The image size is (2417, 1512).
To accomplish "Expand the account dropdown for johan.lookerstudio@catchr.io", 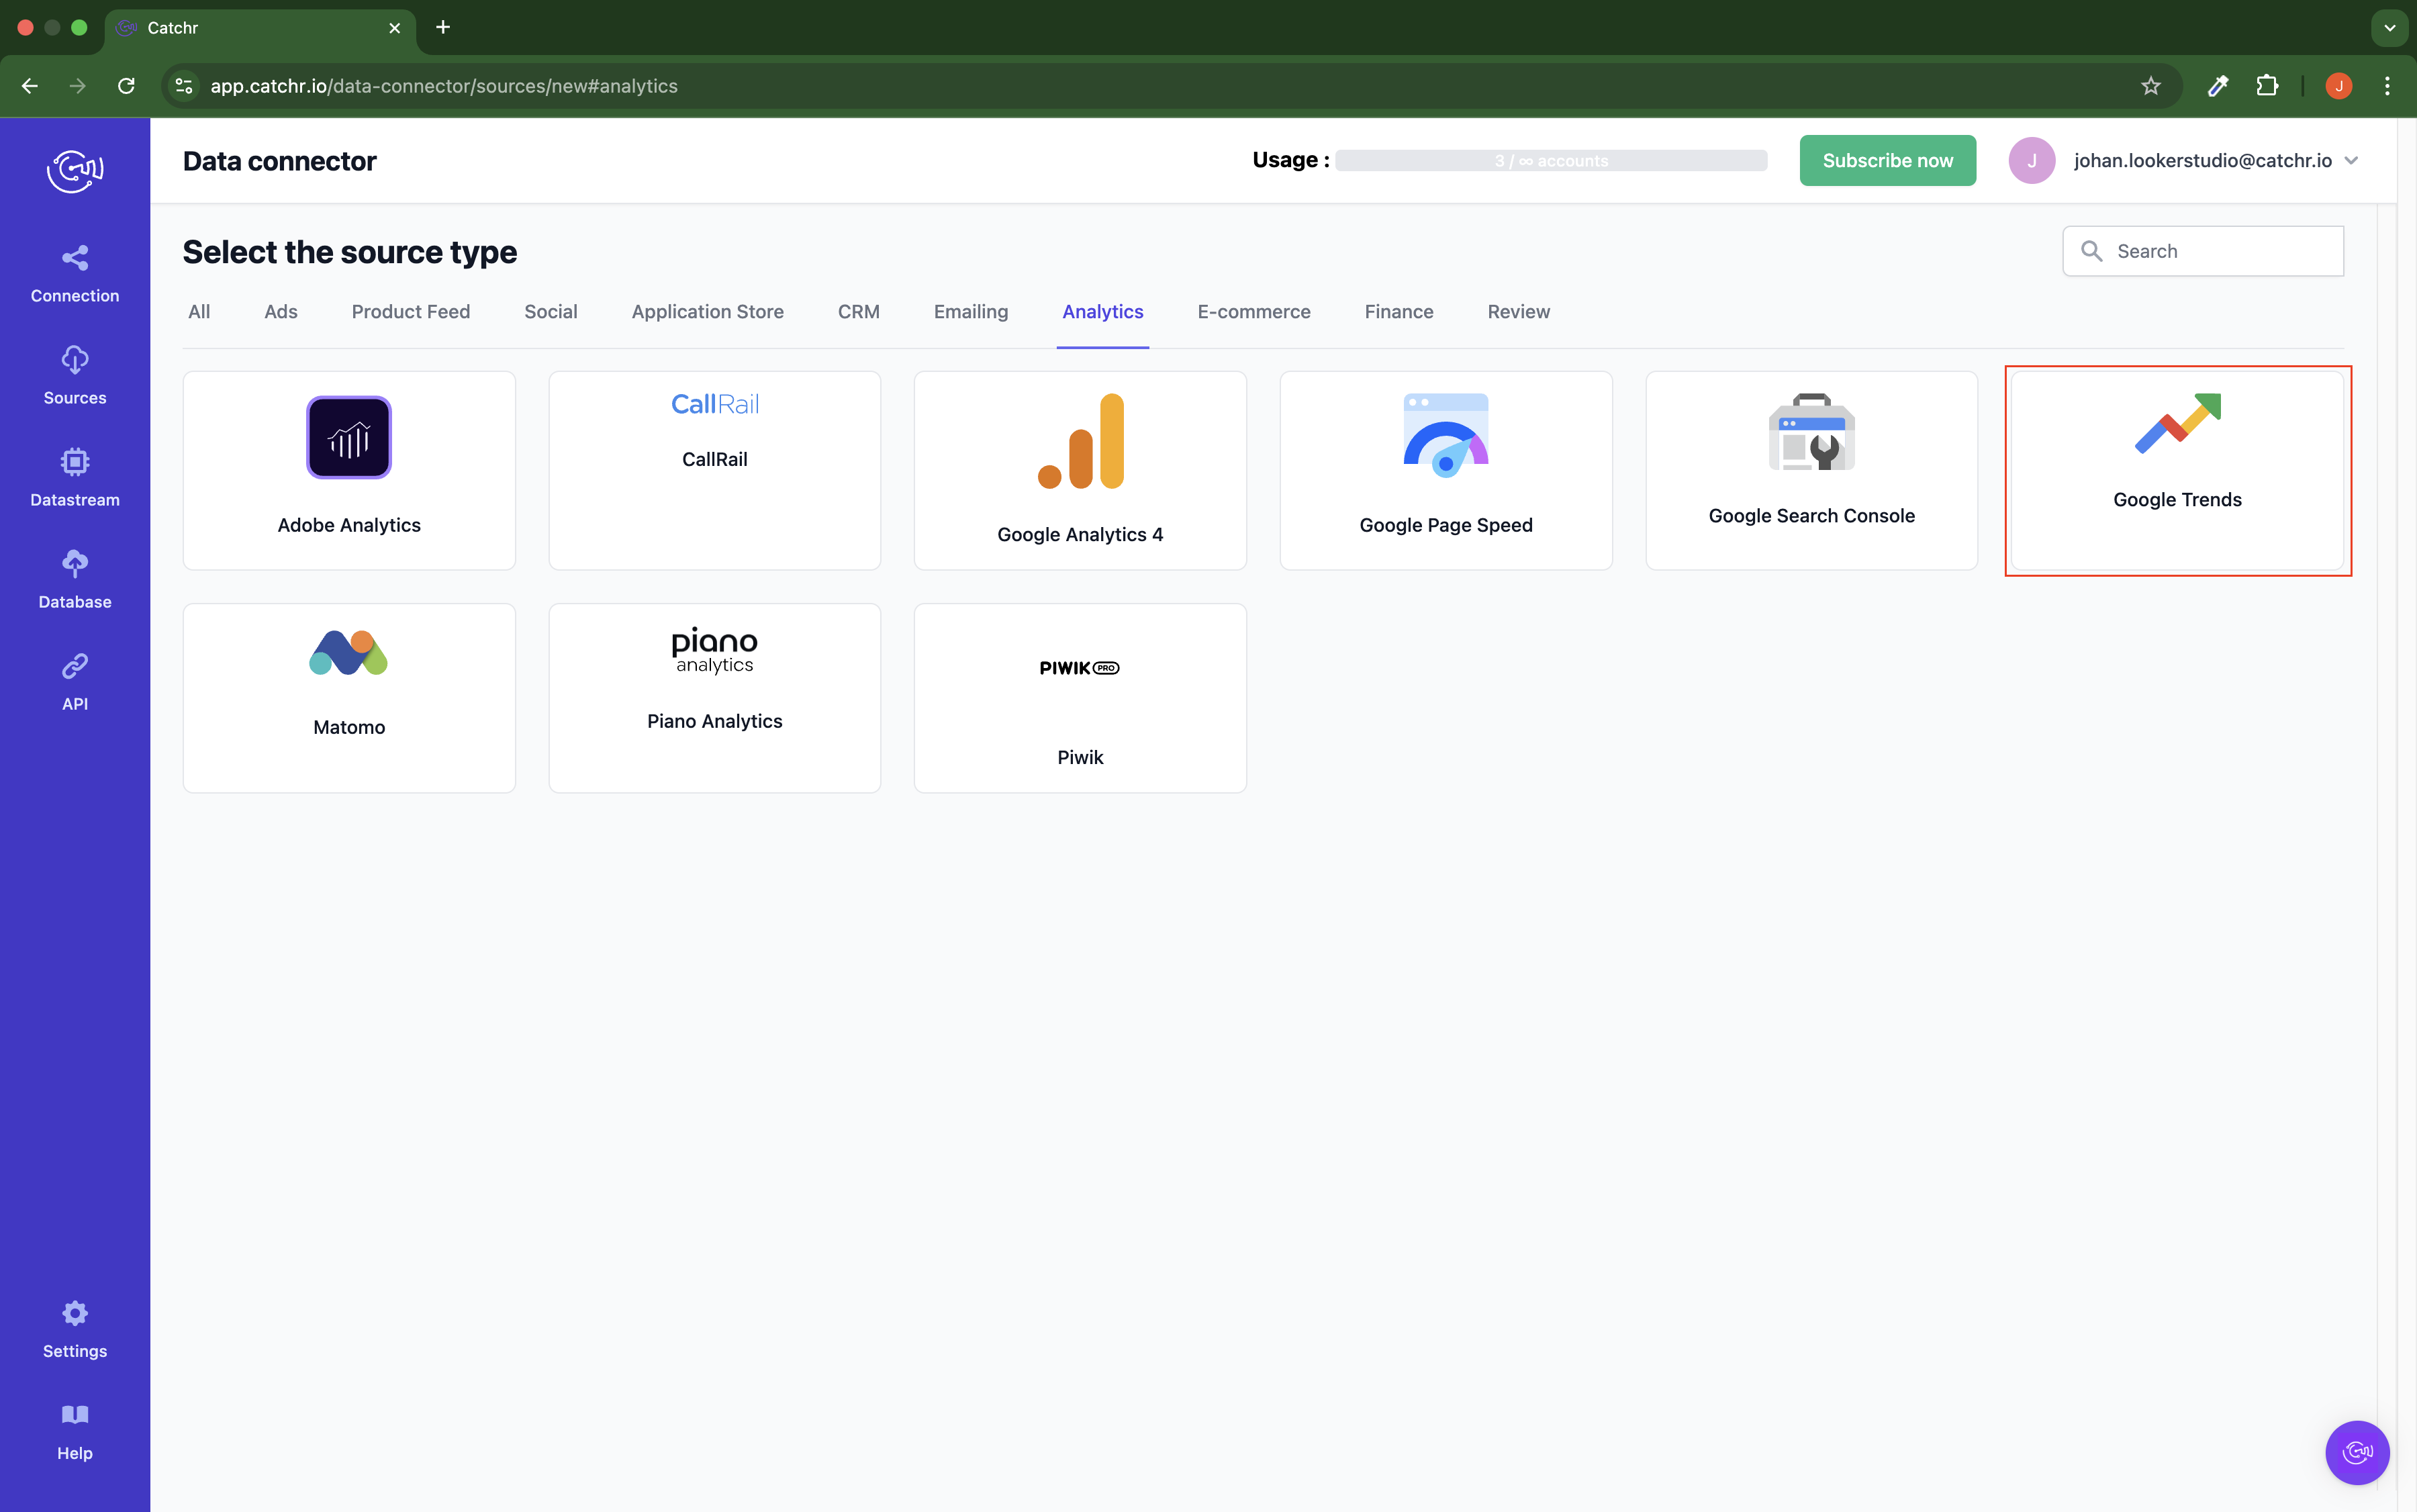I will point(2351,161).
